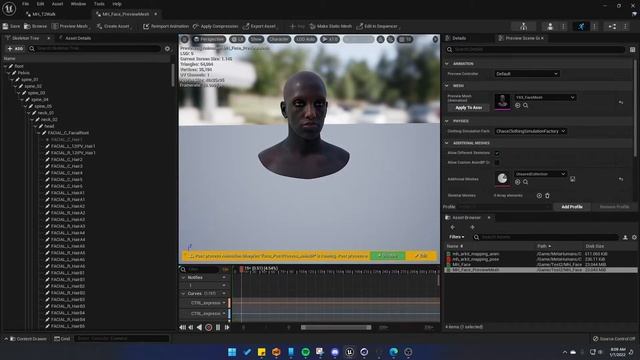
Task: Click the Unreal Engine logo icon
Action: (x=9, y=8)
